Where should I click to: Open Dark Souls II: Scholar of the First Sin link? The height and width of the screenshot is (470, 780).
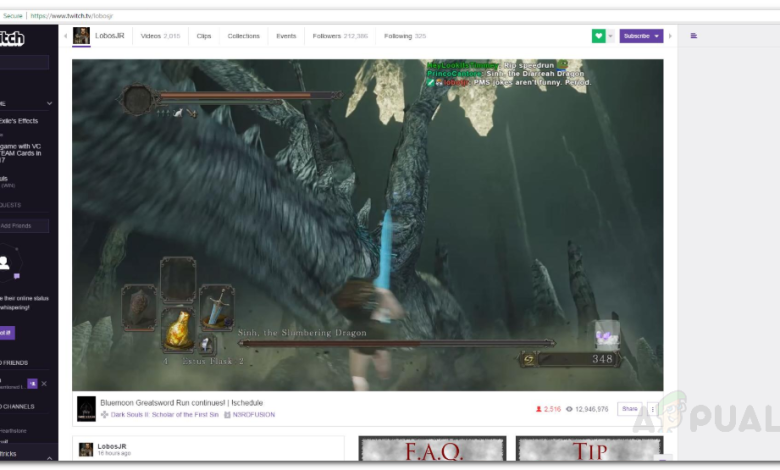(x=165, y=414)
